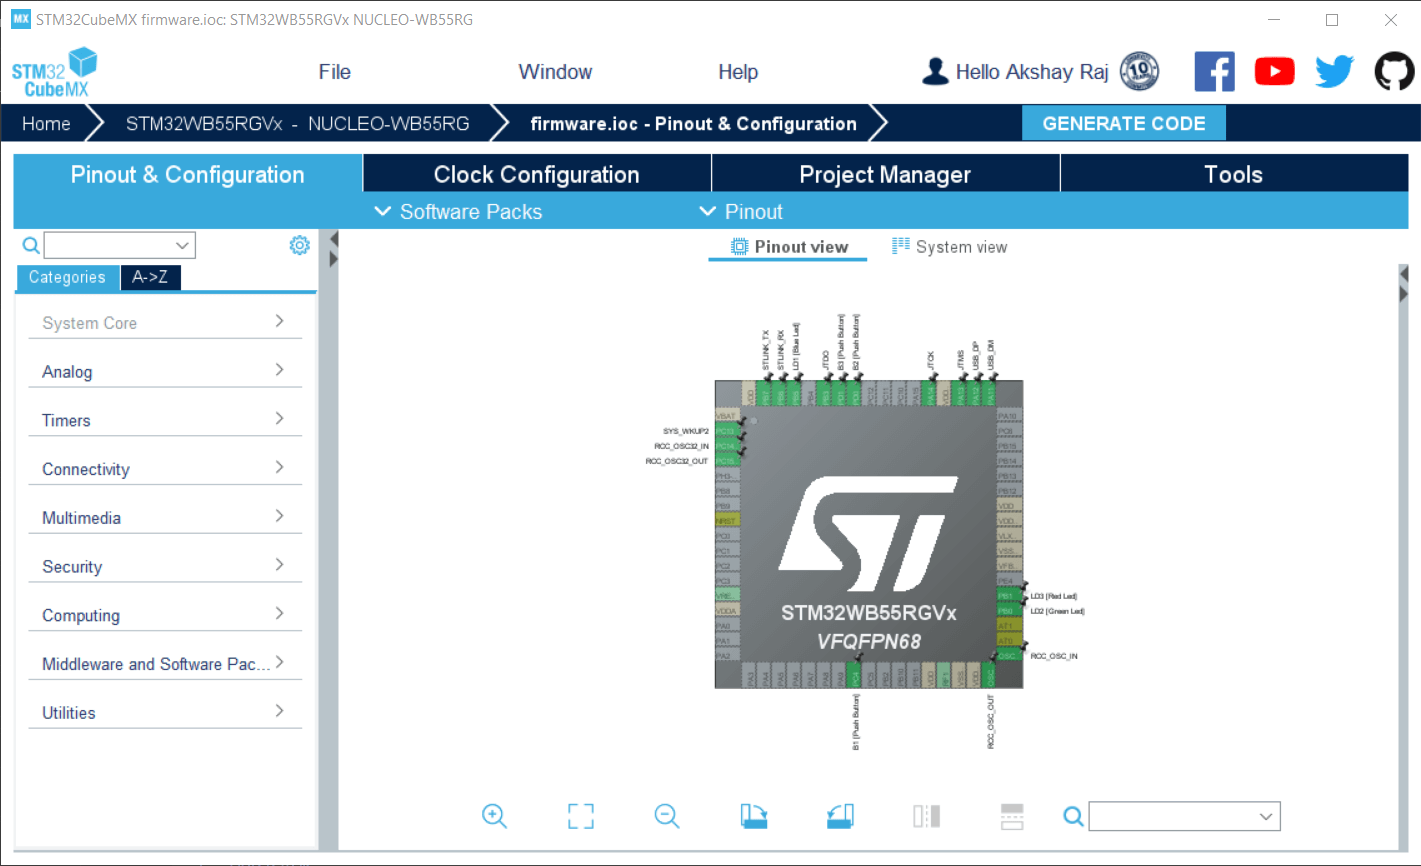Click the Hello Akshay Raj greeting text
The image size is (1421, 866).
click(x=1032, y=72)
